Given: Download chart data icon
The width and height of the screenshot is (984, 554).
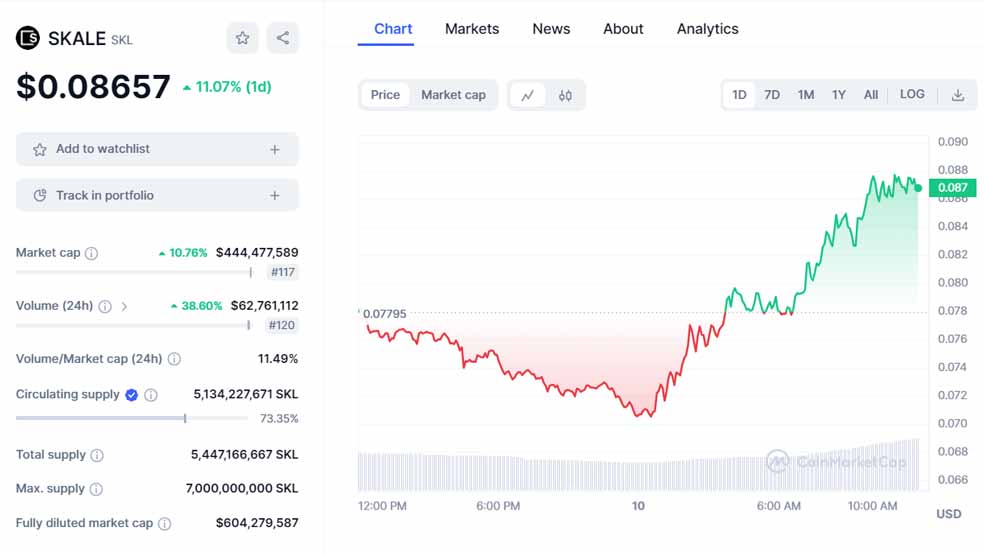Looking at the screenshot, I should pyautogui.click(x=957, y=95).
